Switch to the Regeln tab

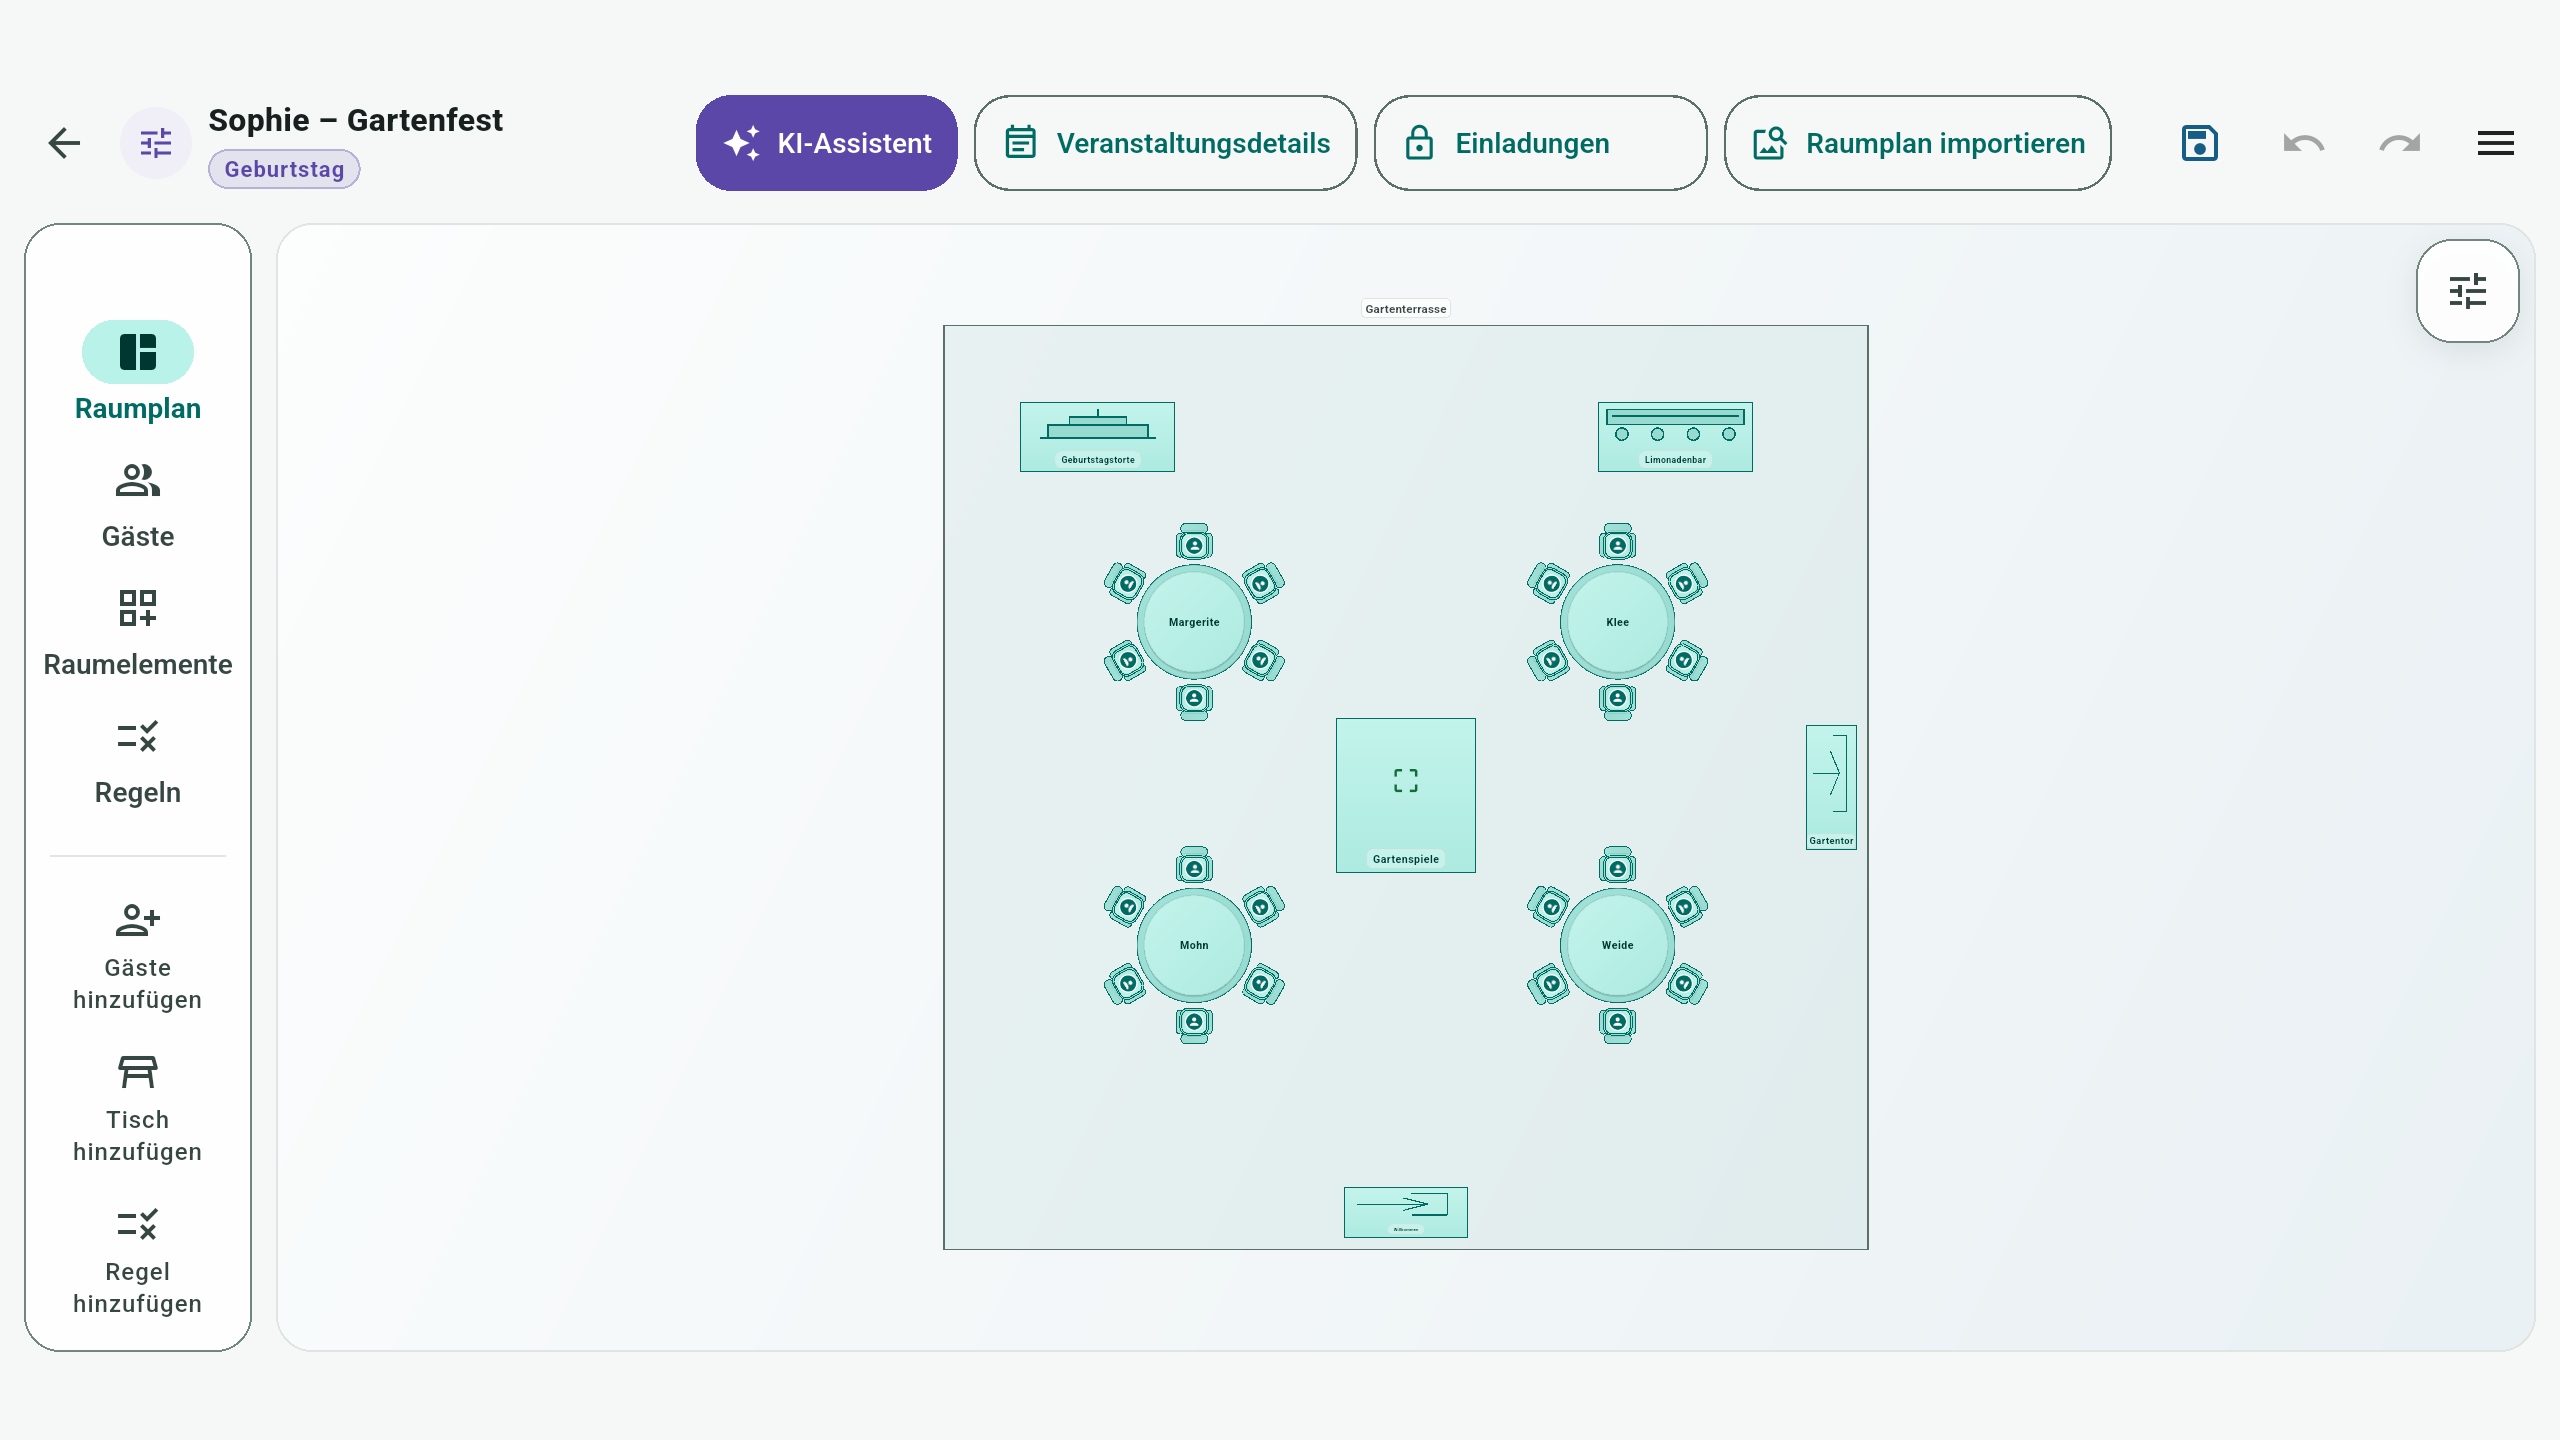click(x=138, y=762)
